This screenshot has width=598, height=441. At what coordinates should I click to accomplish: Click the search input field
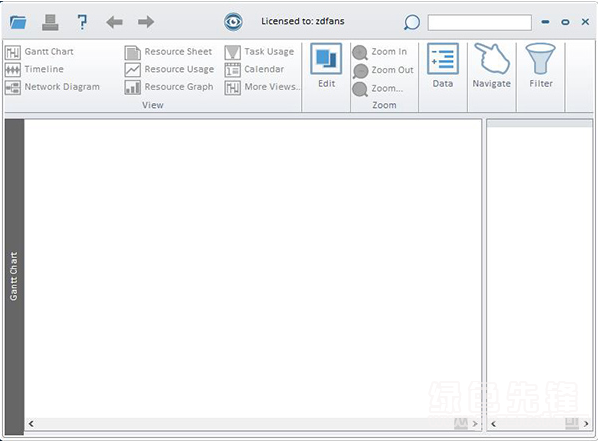click(480, 23)
